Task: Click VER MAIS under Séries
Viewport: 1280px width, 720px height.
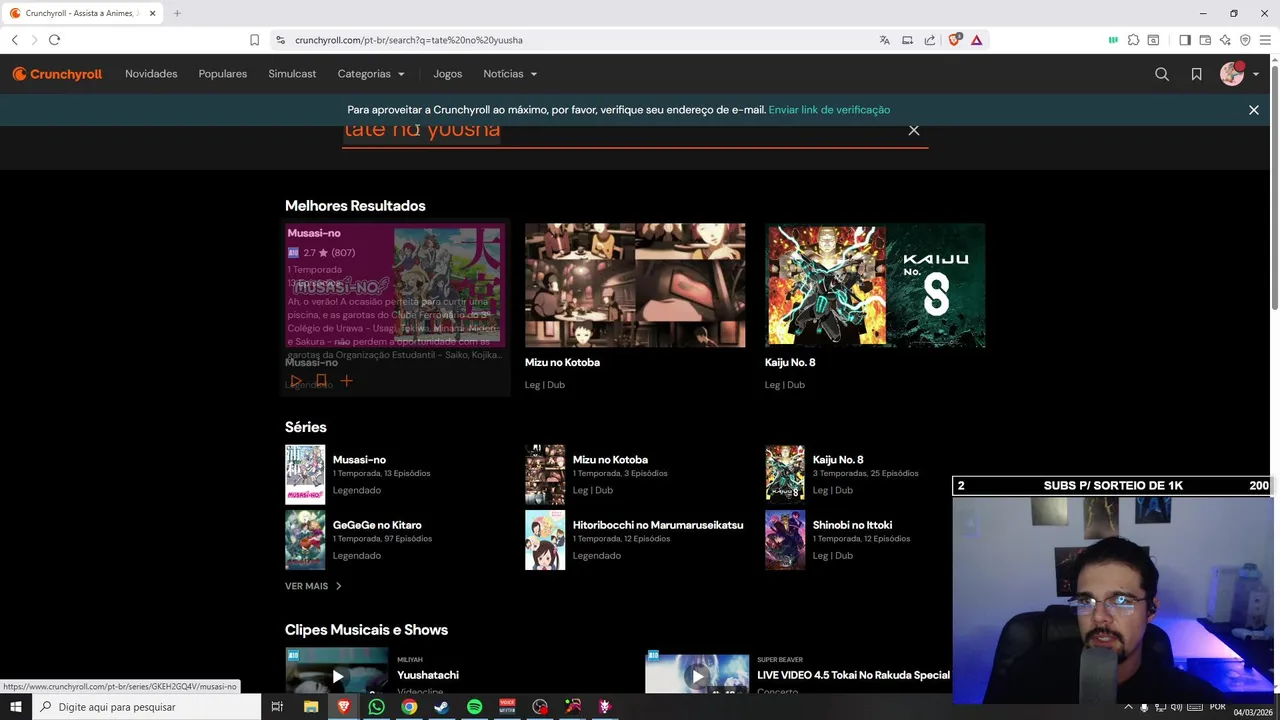Action: [313, 586]
